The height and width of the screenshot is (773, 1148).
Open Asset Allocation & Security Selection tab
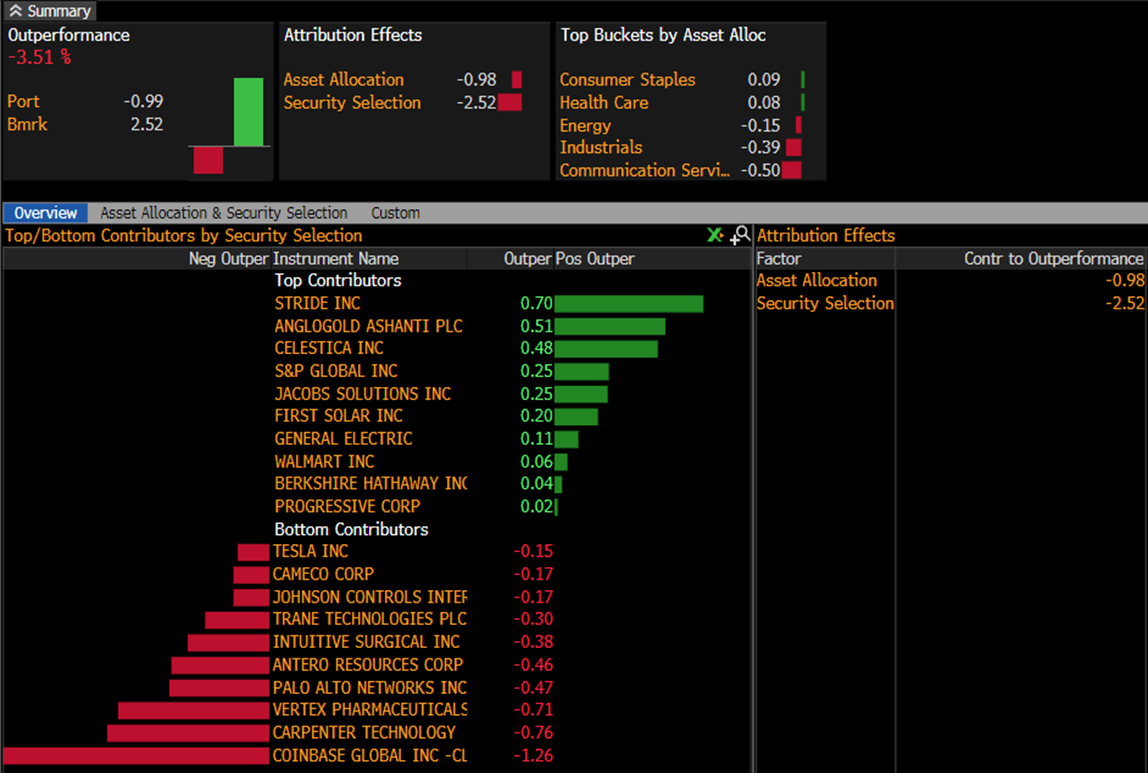tap(223, 213)
